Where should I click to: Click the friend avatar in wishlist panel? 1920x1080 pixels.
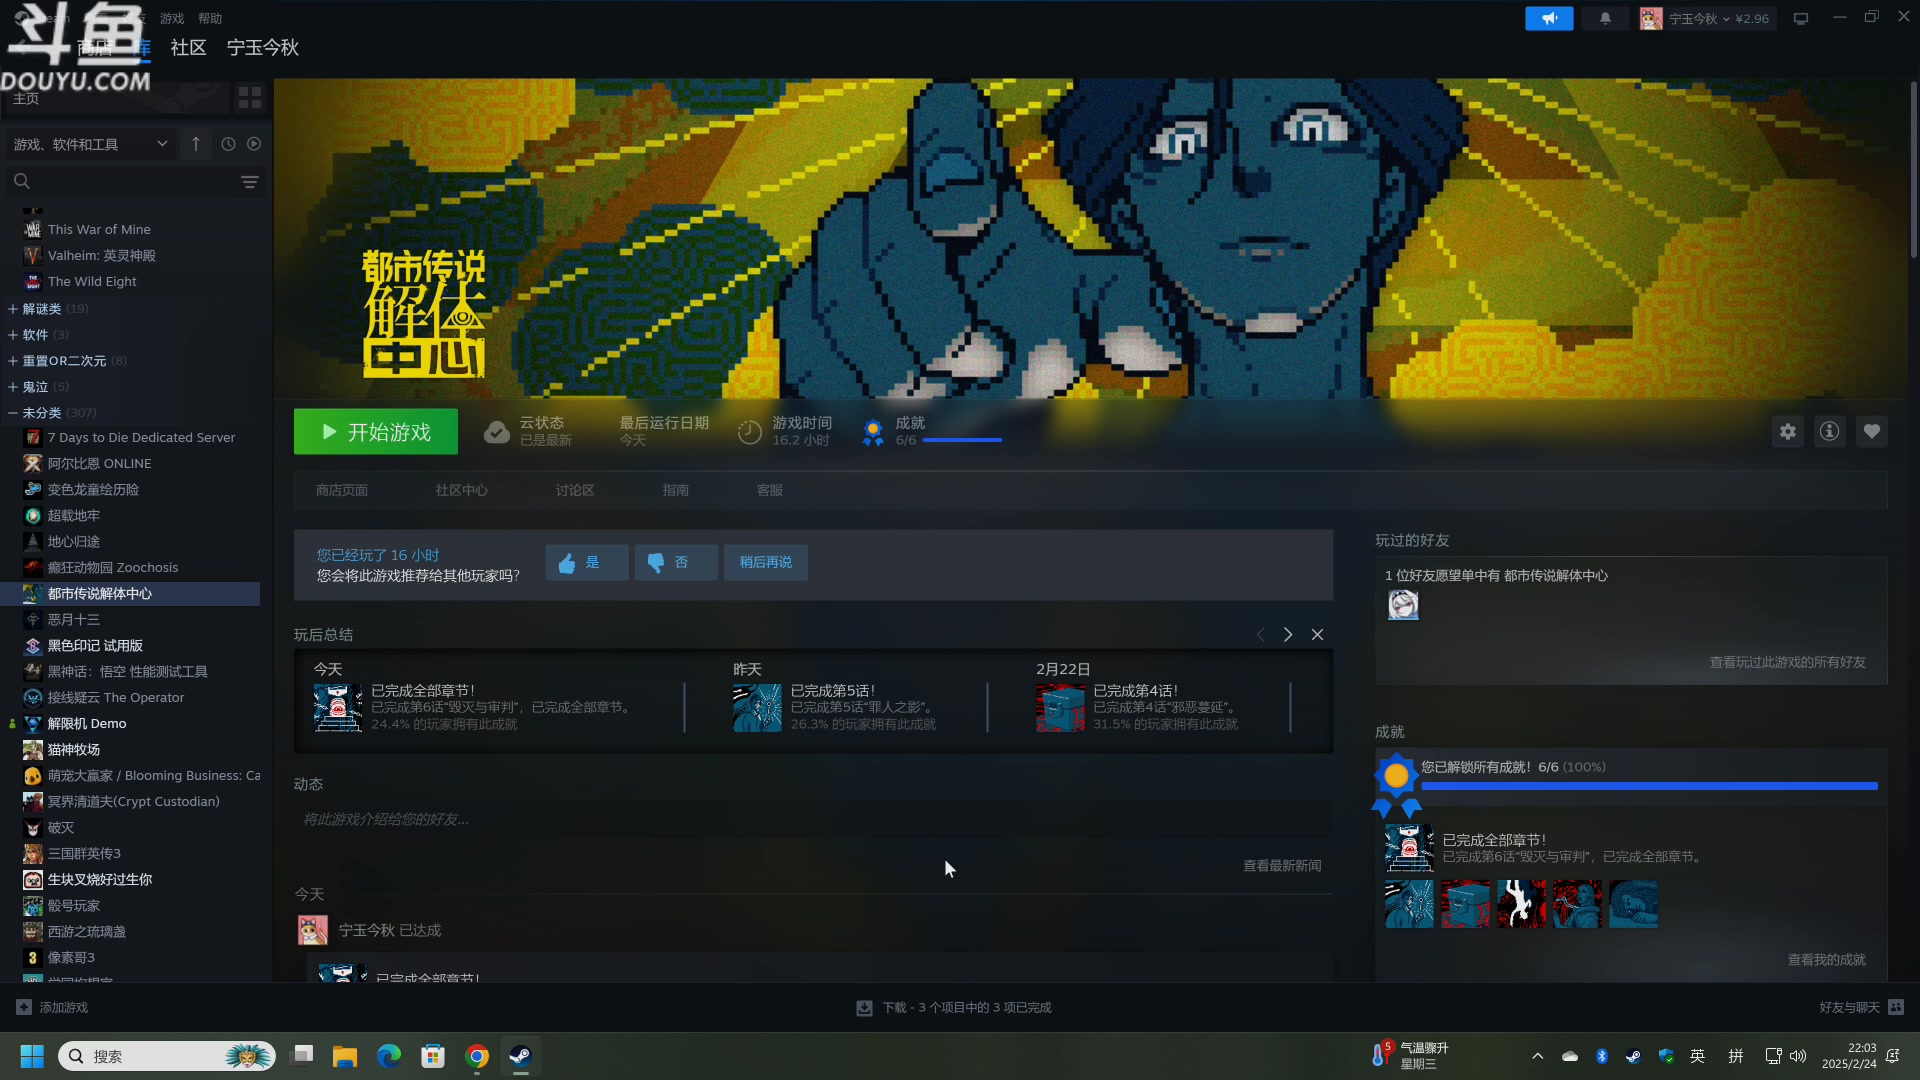[x=1403, y=605]
